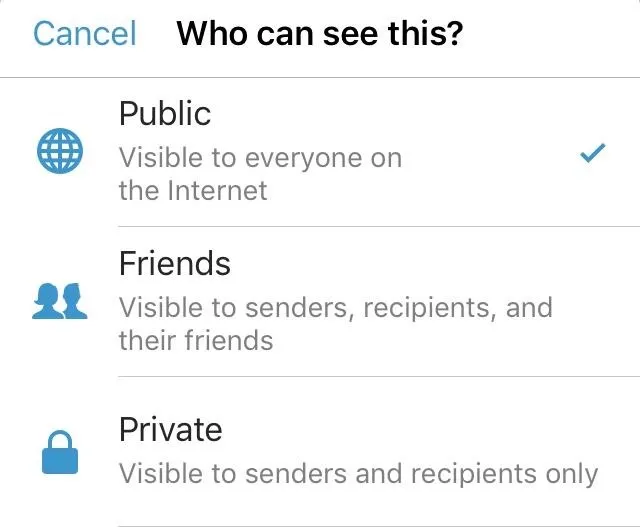640x527 pixels.
Task: Tap blank space right of Private title
Action: click(x=429, y=429)
